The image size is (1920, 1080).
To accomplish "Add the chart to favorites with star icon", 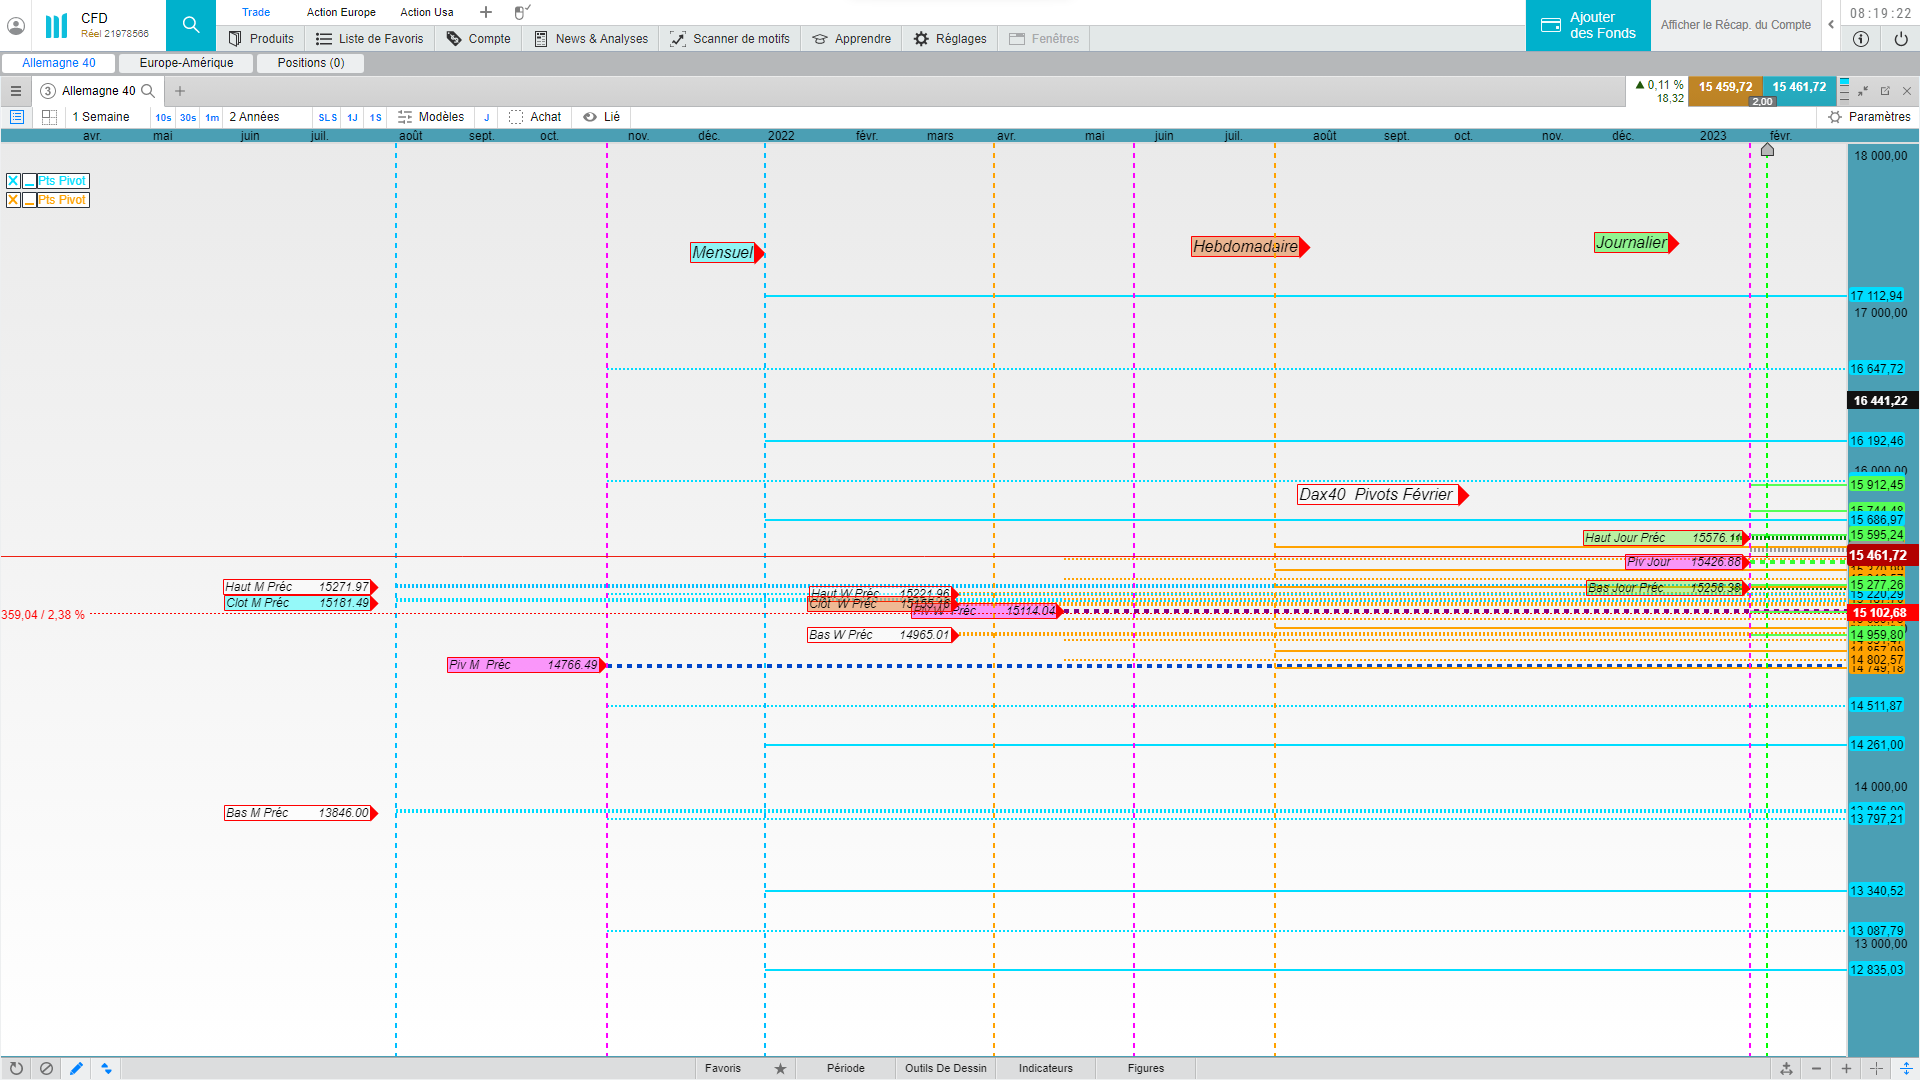I will pyautogui.click(x=780, y=1068).
